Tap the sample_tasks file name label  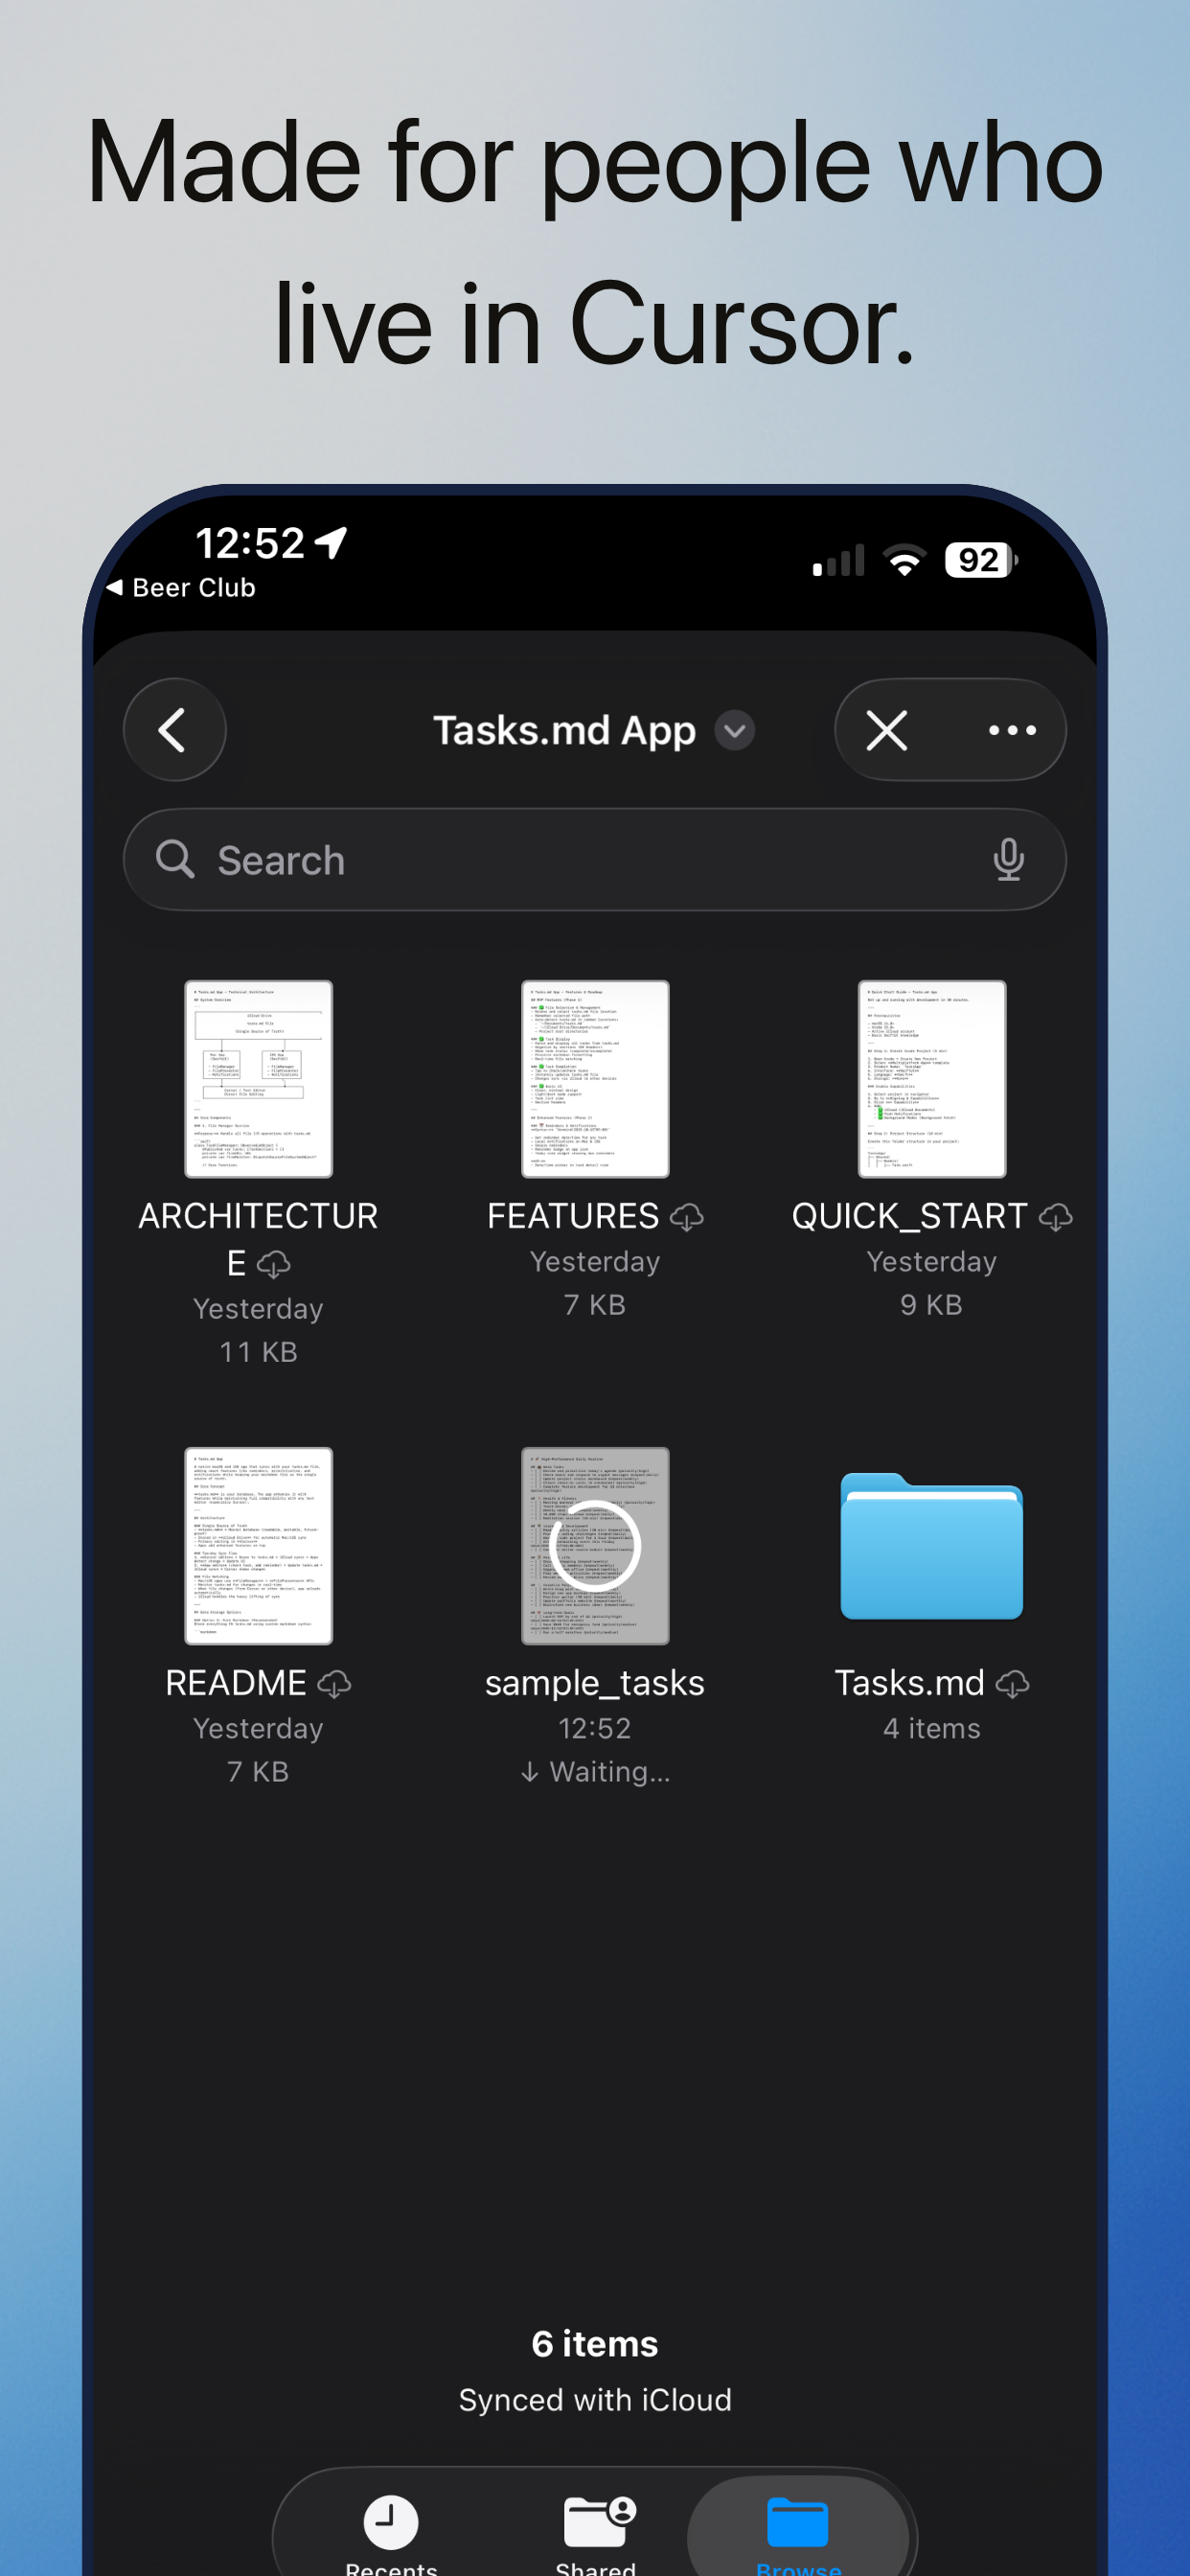tap(595, 1684)
